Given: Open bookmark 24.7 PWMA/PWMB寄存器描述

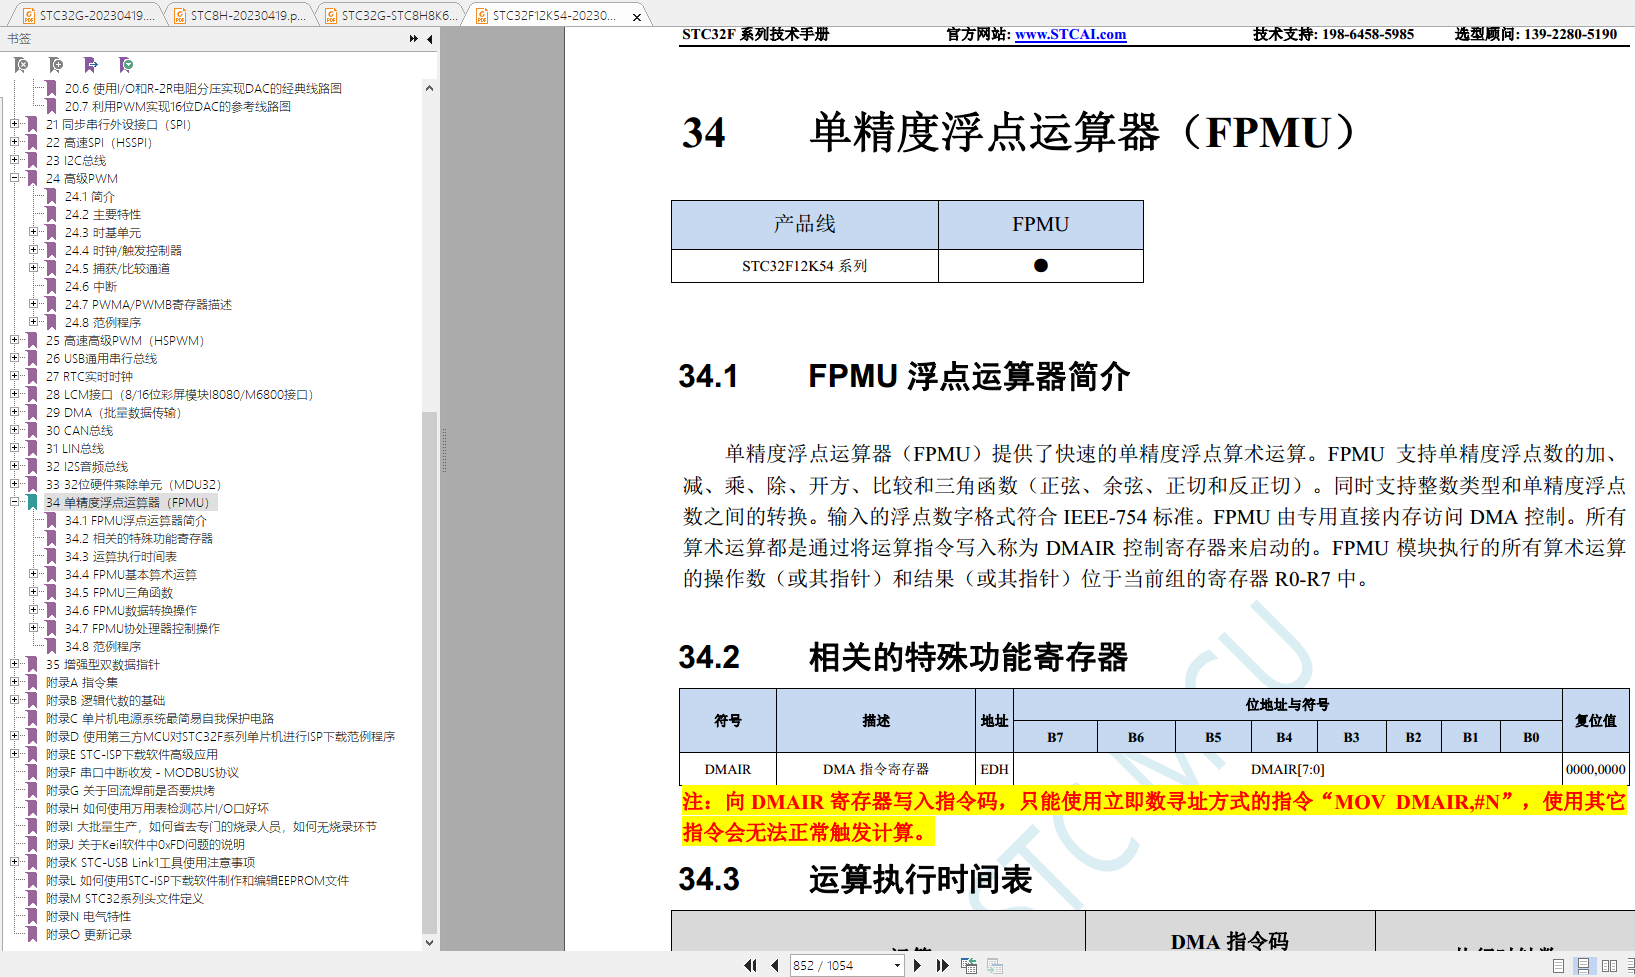Looking at the screenshot, I should click(x=148, y=304).
